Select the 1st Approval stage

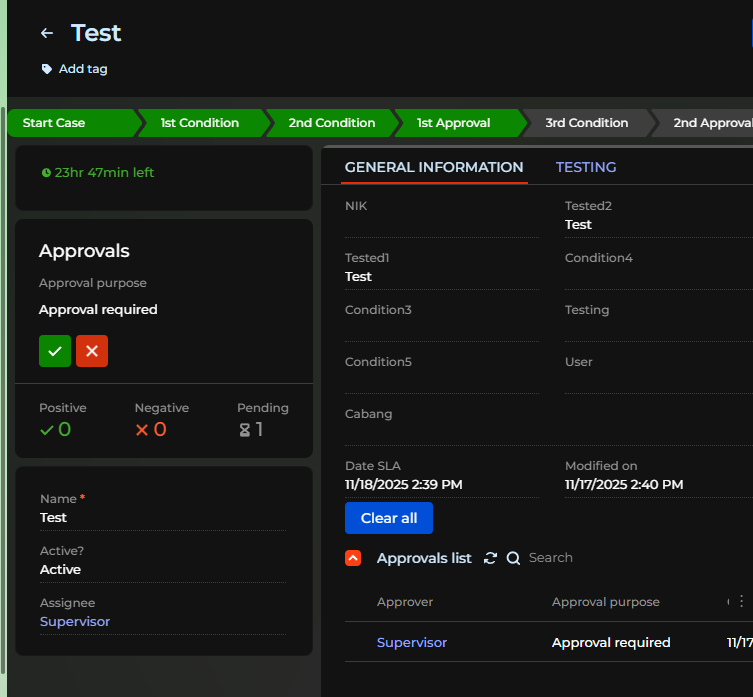[x=454, y=123]
